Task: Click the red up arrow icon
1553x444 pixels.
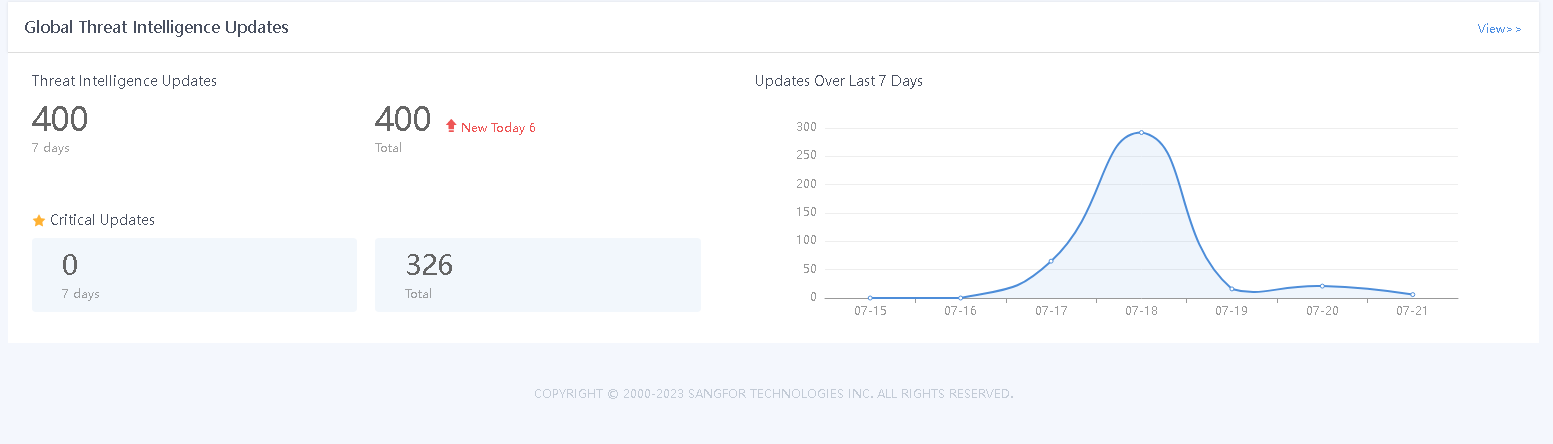Action: coord(451,126)
